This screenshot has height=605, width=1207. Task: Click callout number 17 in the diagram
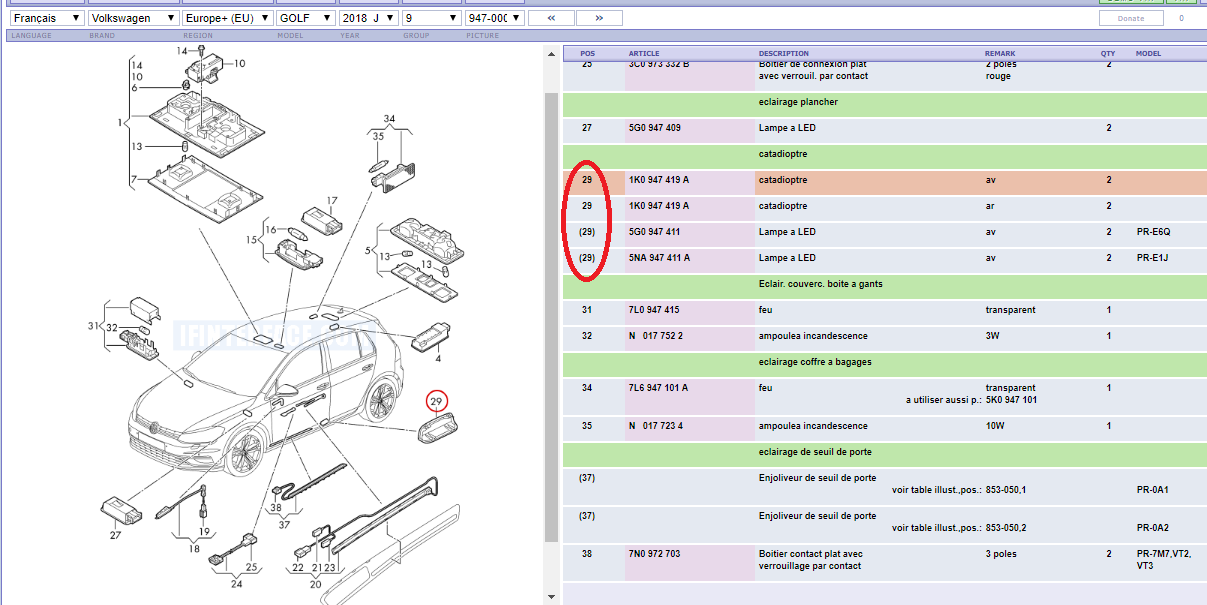[332, 200]
